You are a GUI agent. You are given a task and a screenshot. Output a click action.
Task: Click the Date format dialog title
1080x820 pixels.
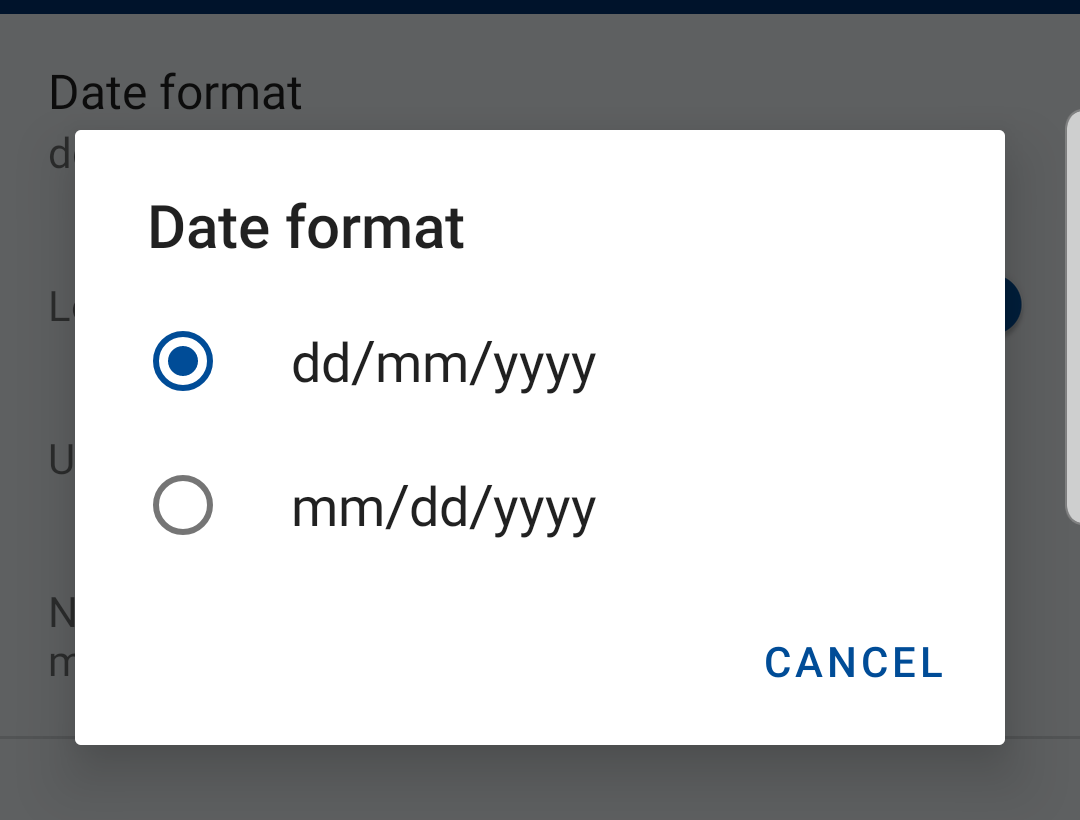point(307,227)
